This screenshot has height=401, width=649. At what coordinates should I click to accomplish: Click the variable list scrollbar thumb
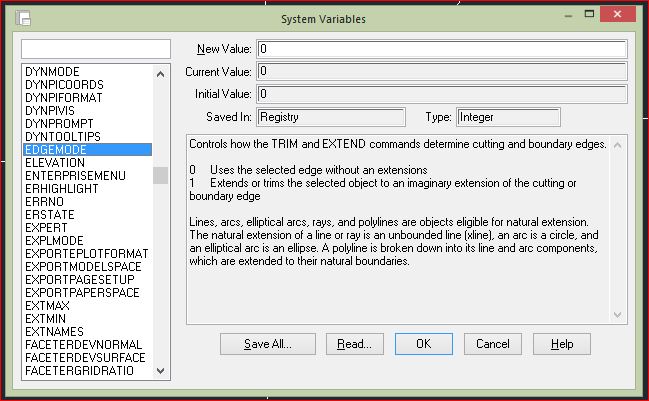pos(161,175)
